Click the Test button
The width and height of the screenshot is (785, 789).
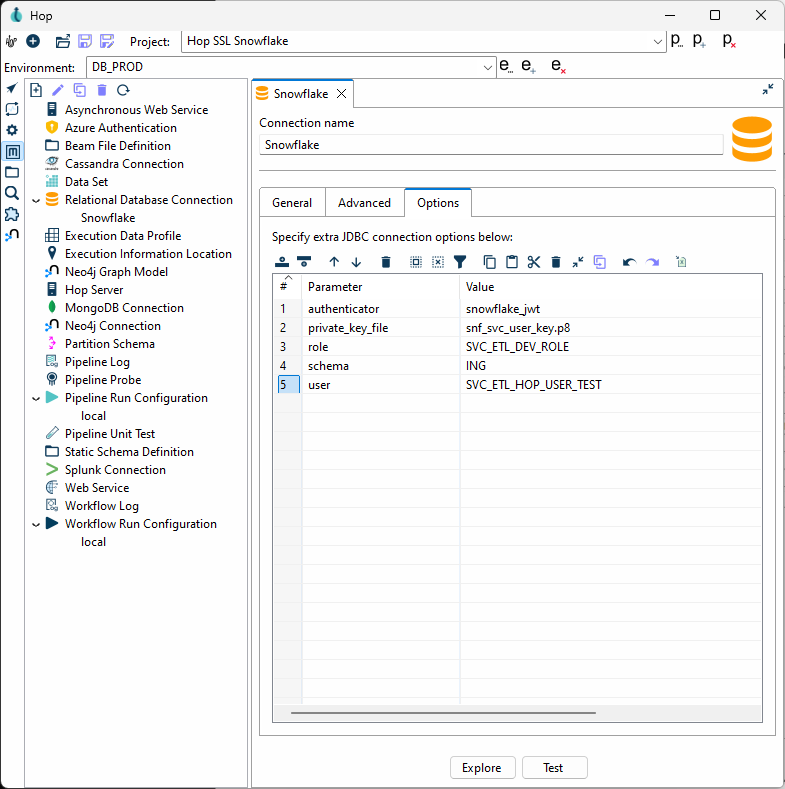click(x=553, y=768)
